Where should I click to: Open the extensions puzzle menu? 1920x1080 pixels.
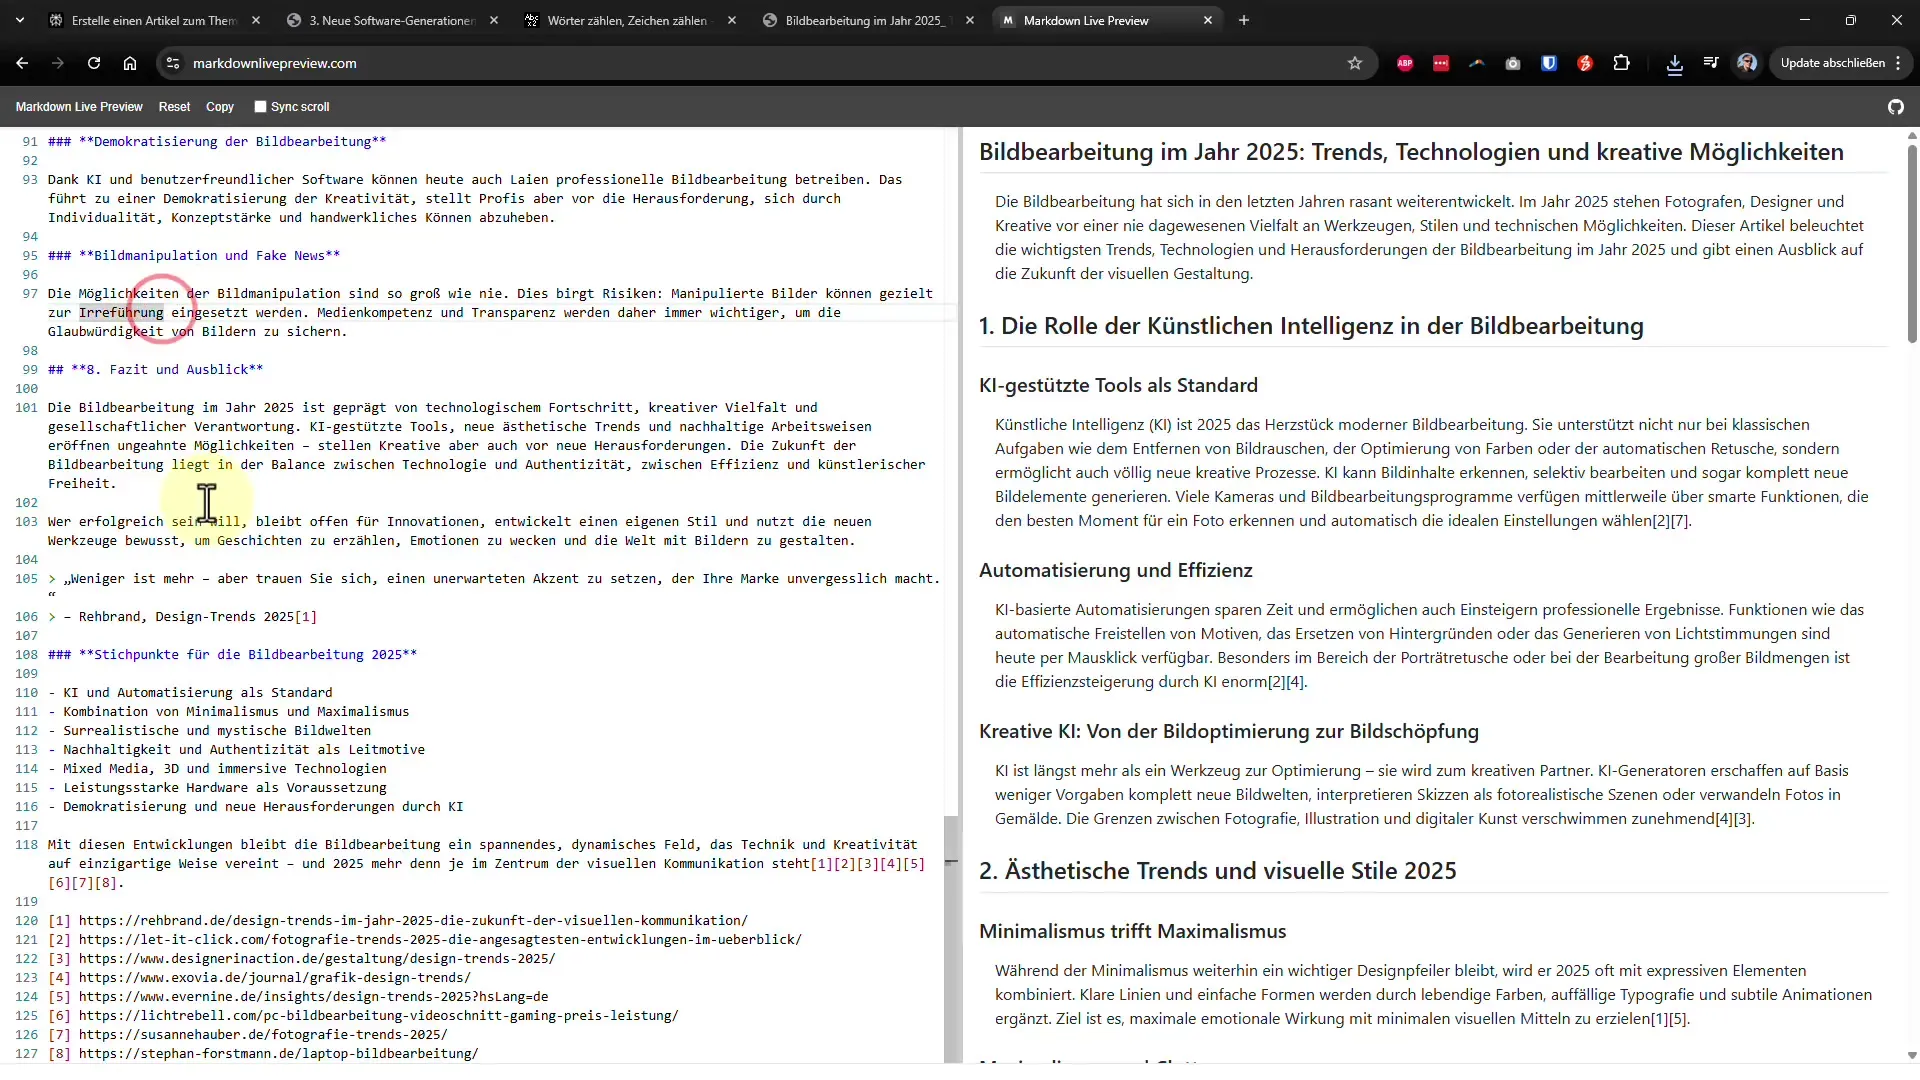coord(1621,63)
